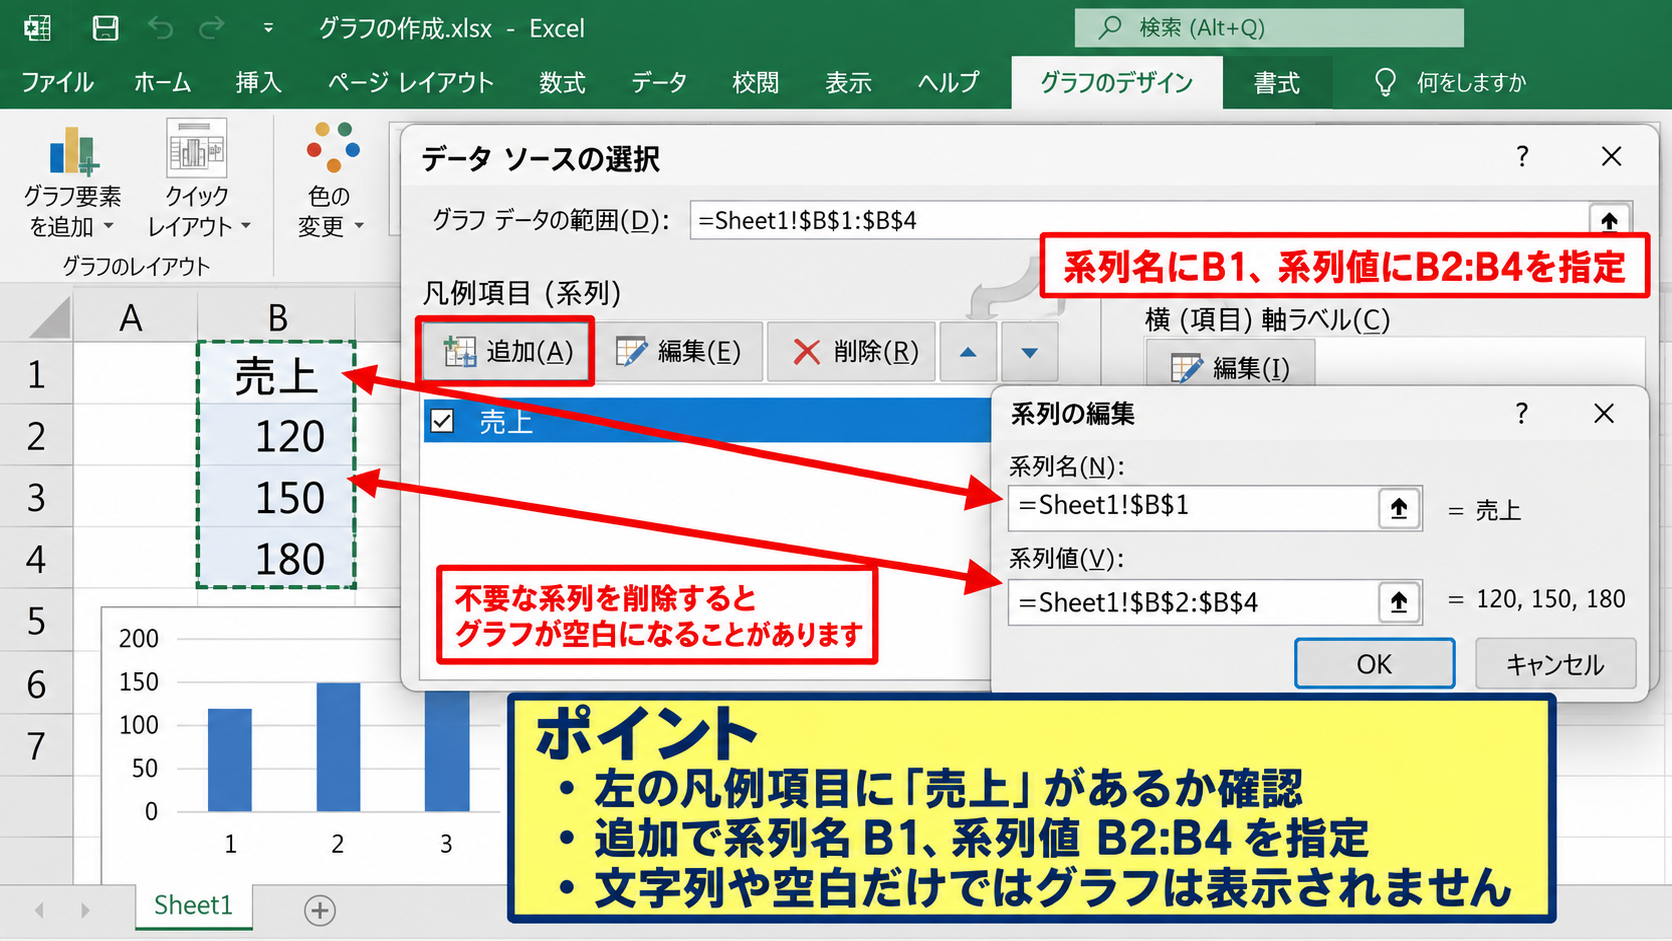
Task: Click the Select All corner triangle
Action: pyautogui.click(x=50, y=318)
